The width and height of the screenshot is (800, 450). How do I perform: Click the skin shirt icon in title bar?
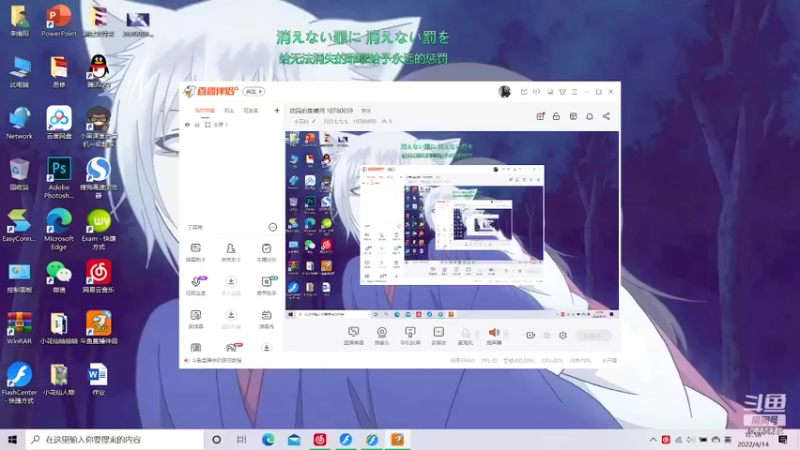562,92
